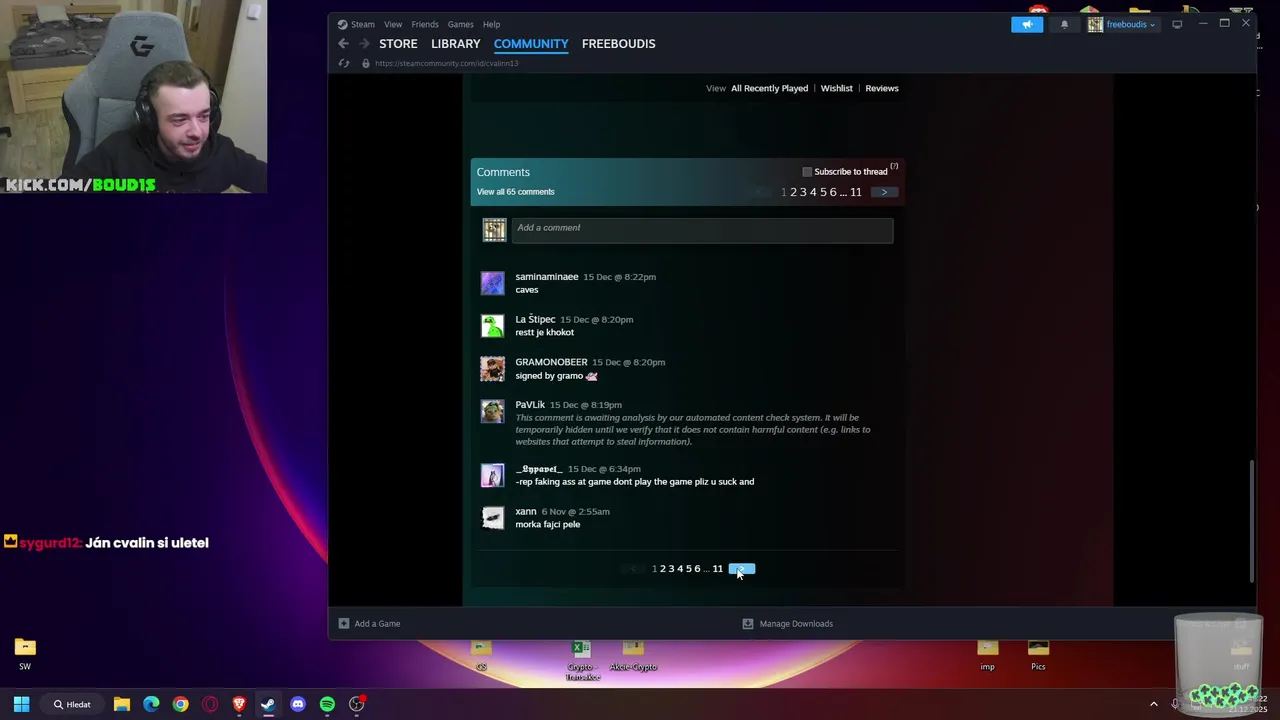
Task: Switch to Big Picture mode with the monitor icon
Action: [x=1177, y=24]
